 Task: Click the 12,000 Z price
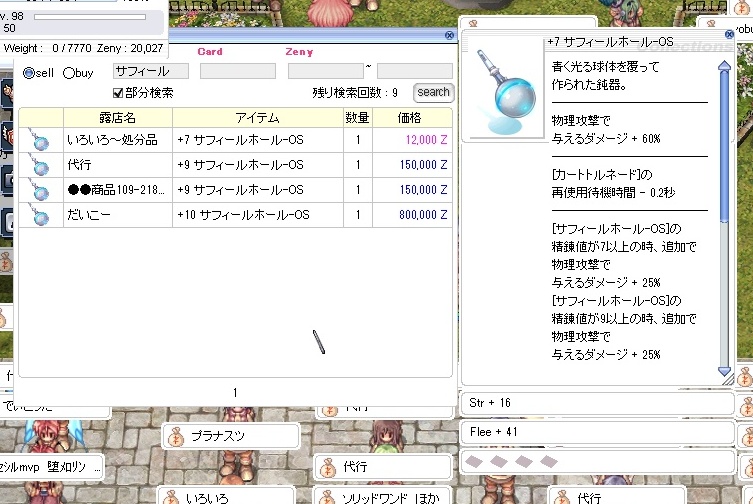click(x=426, y=140)
